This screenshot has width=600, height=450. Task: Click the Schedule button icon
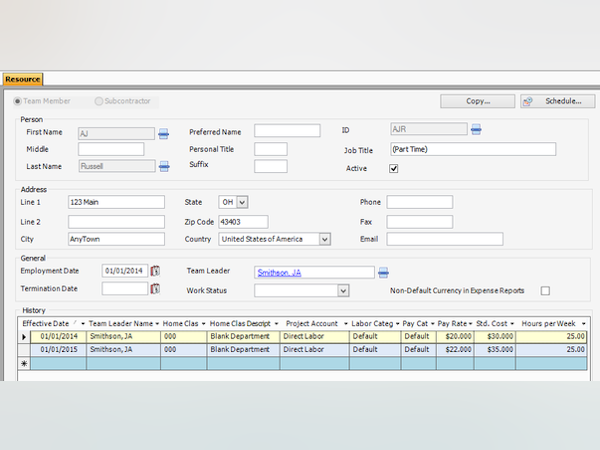(x=528, y=101)
